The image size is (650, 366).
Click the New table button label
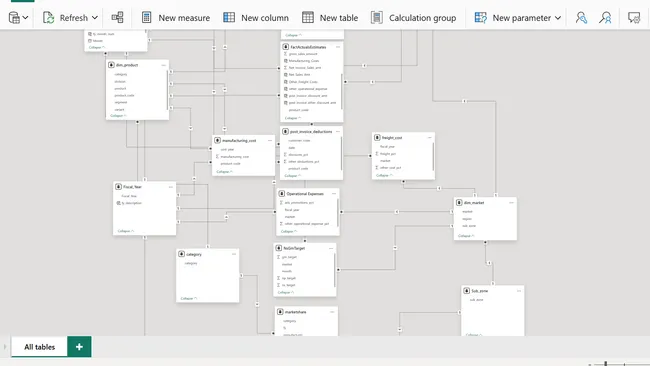(x=339, y=18)
